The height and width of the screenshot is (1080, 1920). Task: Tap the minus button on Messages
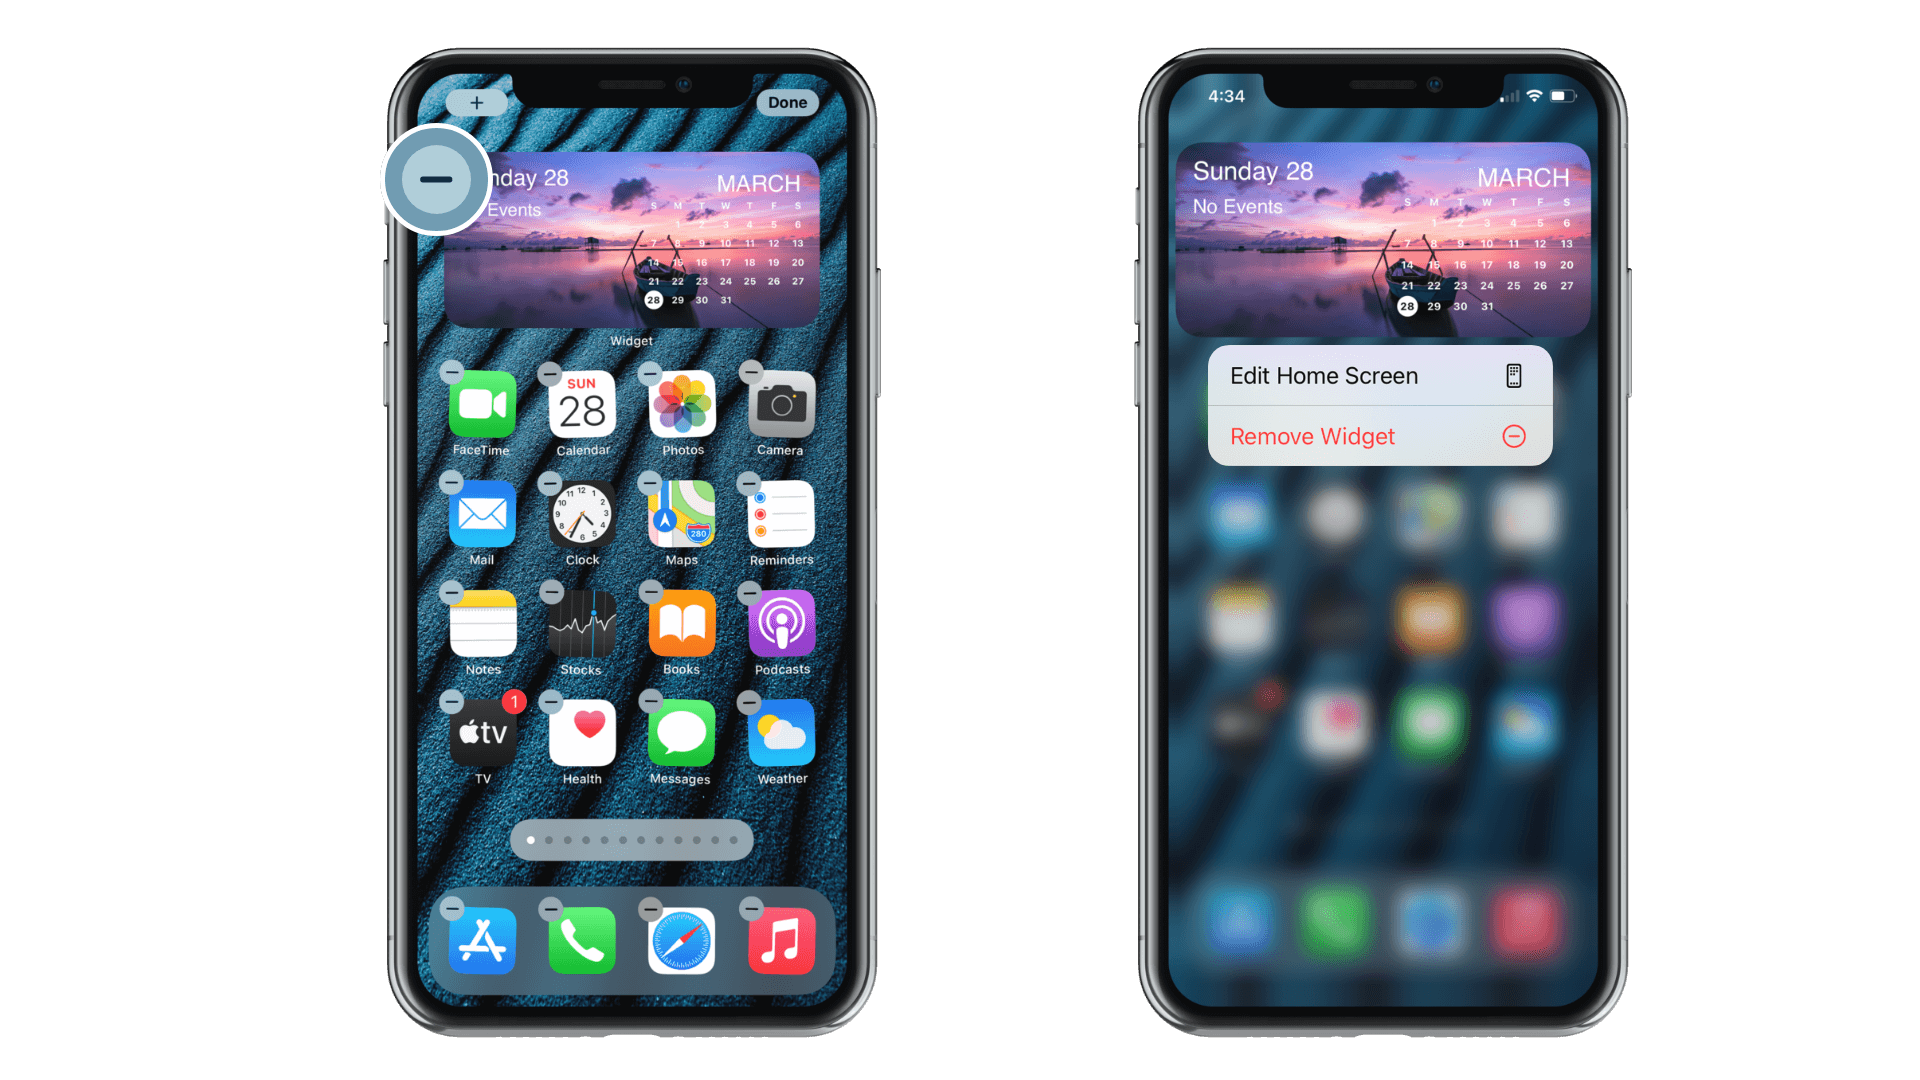click(x=651, y=702)
